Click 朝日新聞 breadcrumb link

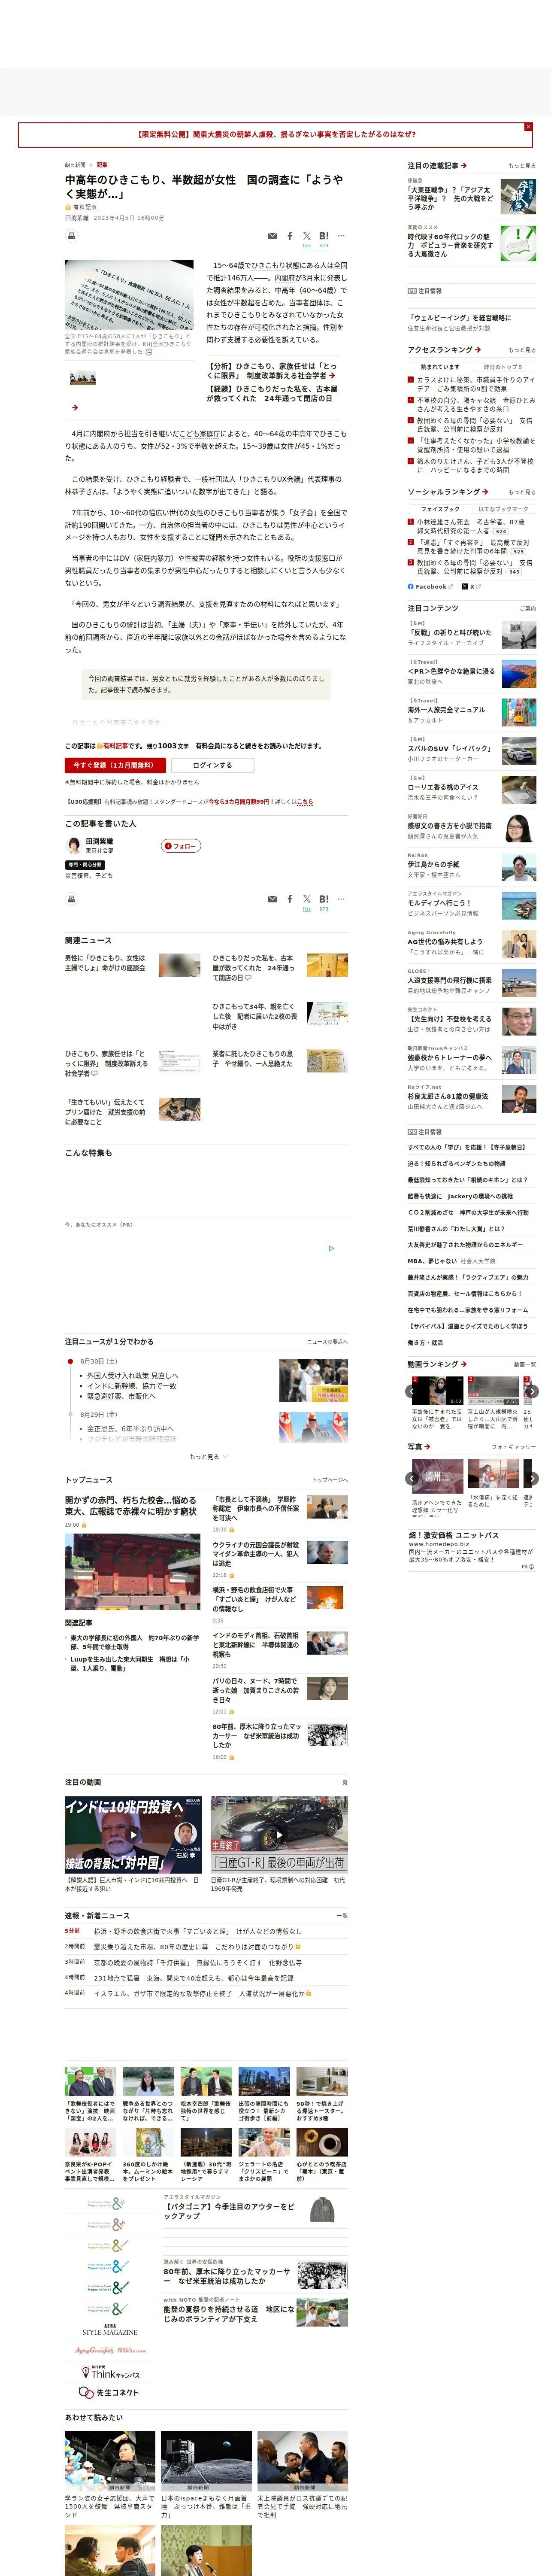pos(75,165)
